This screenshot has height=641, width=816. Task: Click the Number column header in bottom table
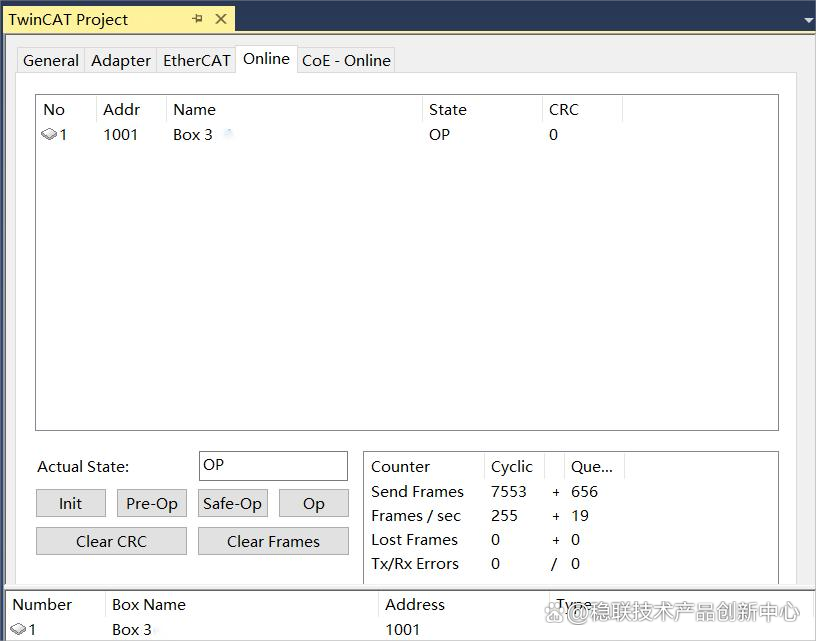[56, 605]
